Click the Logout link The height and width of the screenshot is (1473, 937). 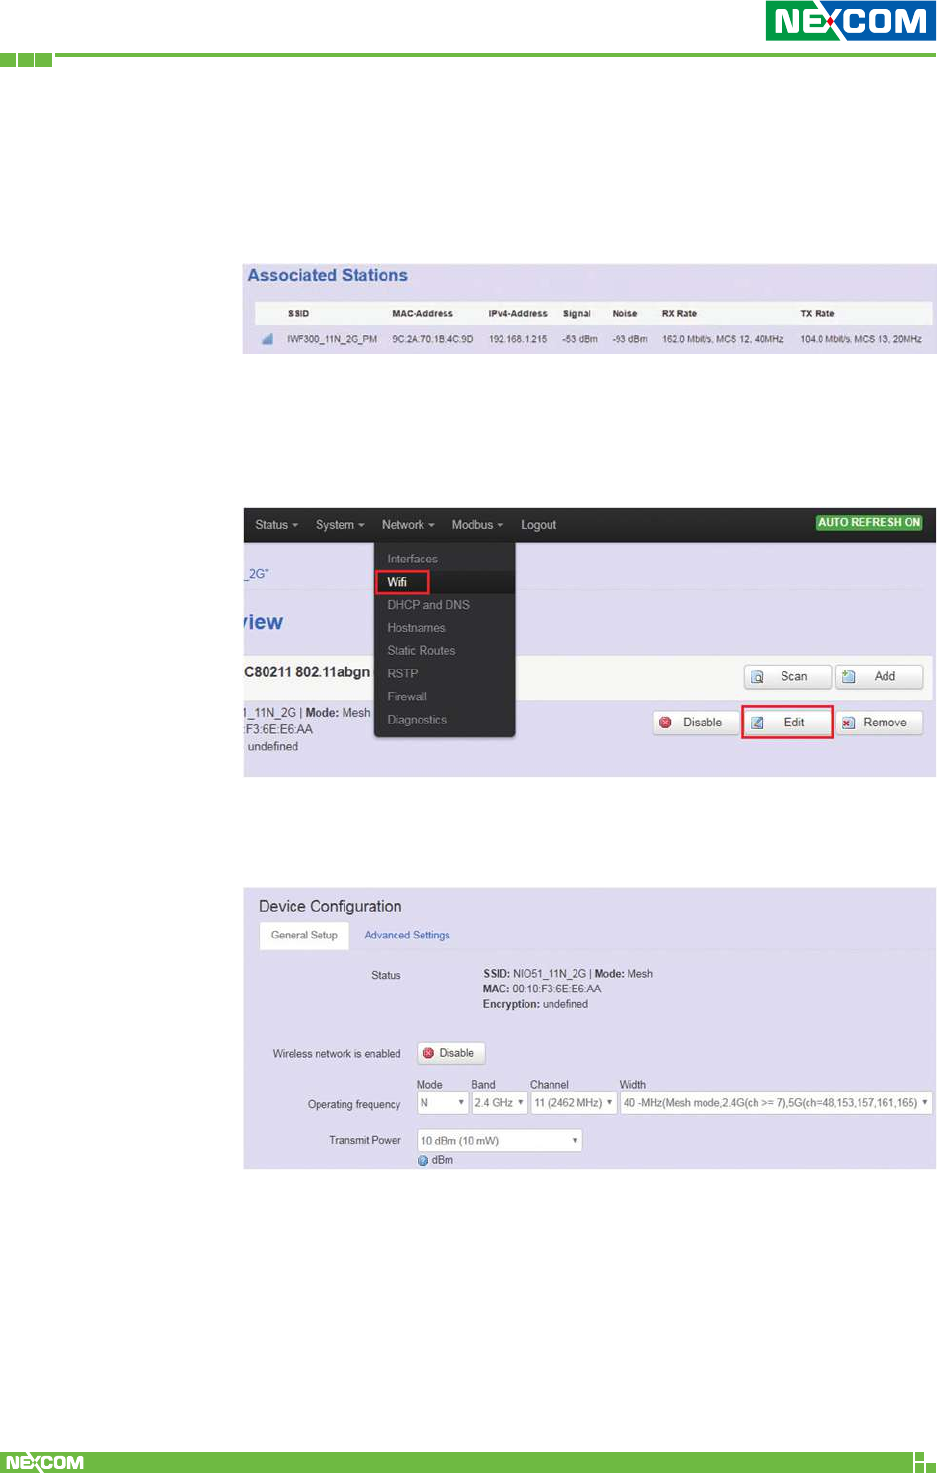538,525
